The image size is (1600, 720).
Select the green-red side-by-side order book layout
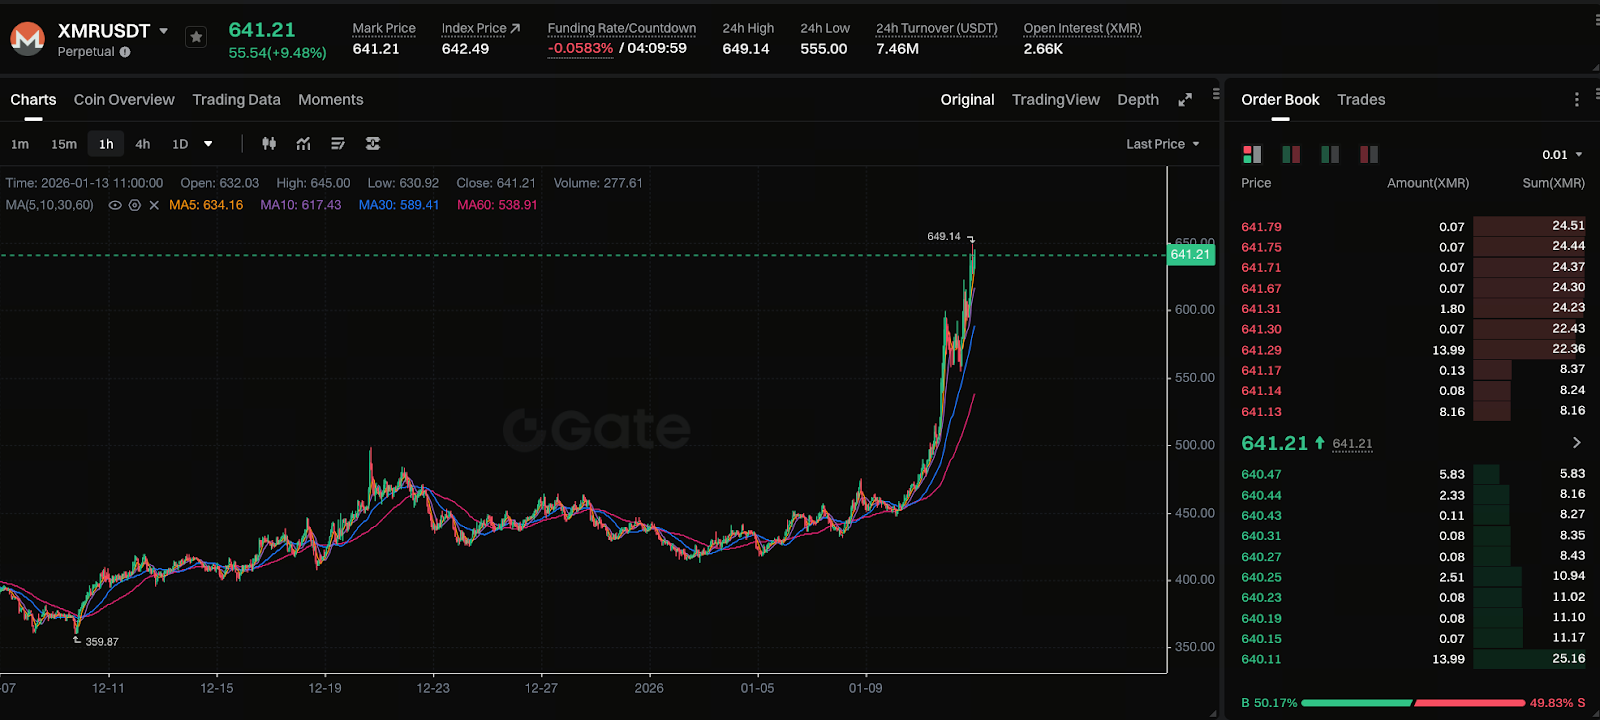click(x=1291, y=154)
